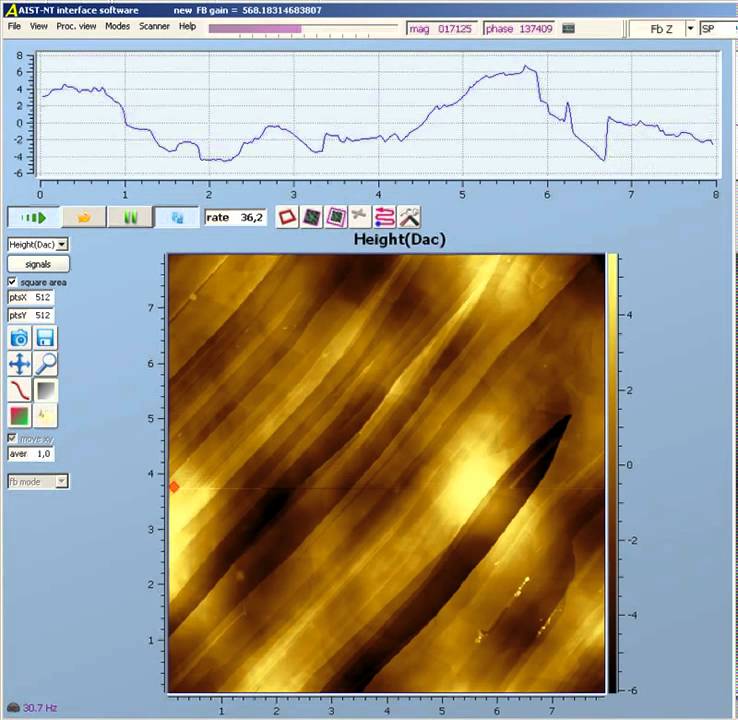Click the dark green rotated image icon
The height and width of the screenshot is (720, 738).
(x=311, y=217)
